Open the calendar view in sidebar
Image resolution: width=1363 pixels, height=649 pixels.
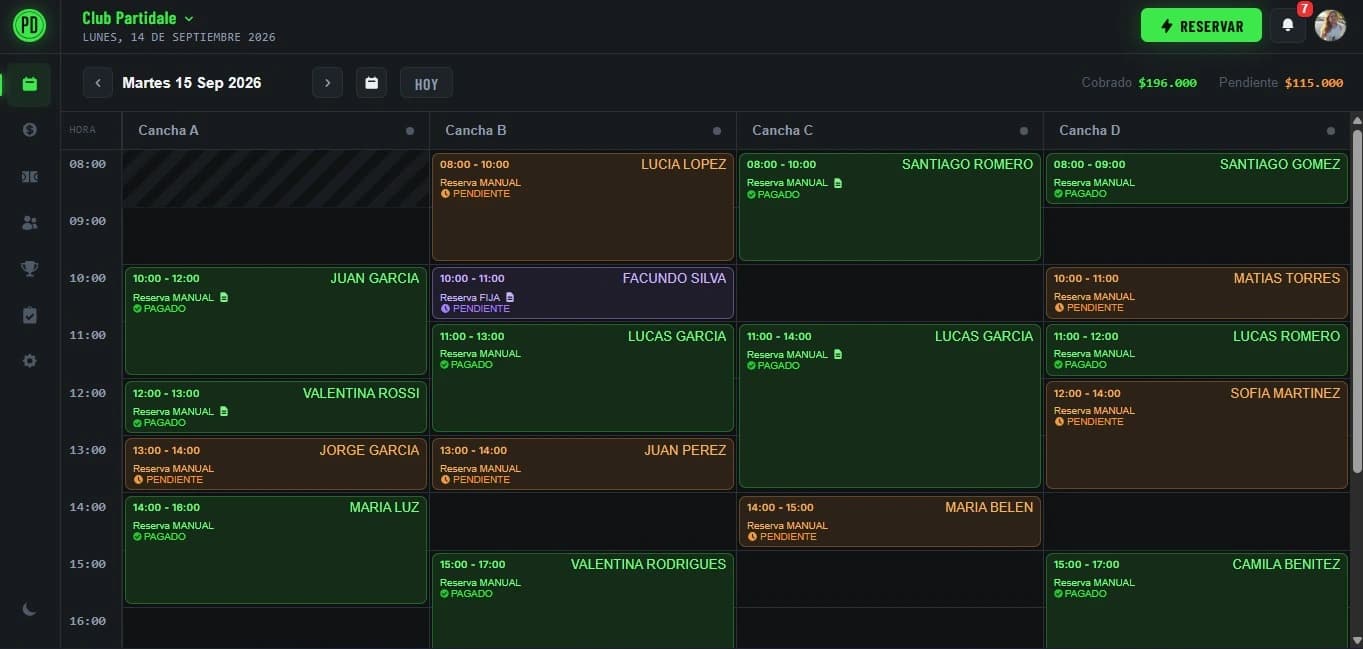point(29,85)
